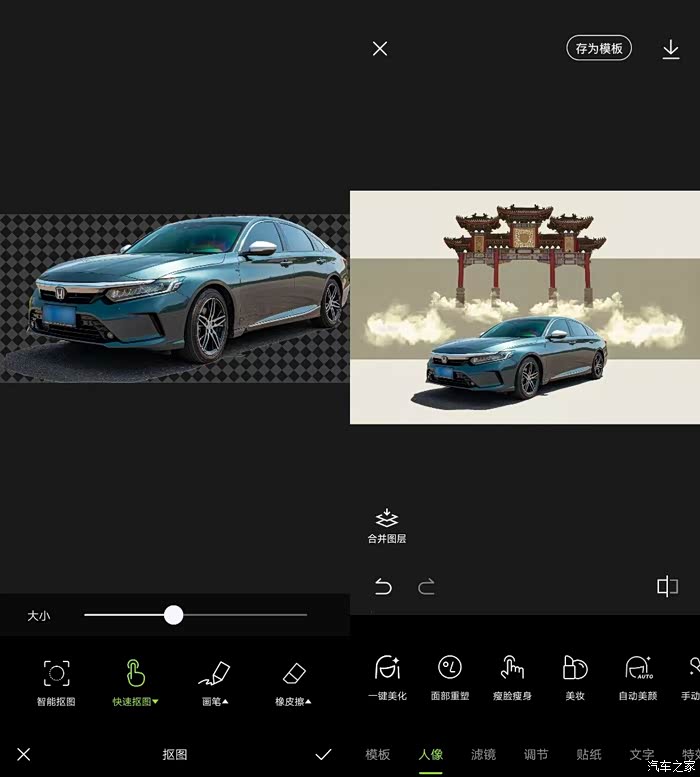This screenshot has width=700, height=777.
Task: Undo the last edit
Action: 383,587
